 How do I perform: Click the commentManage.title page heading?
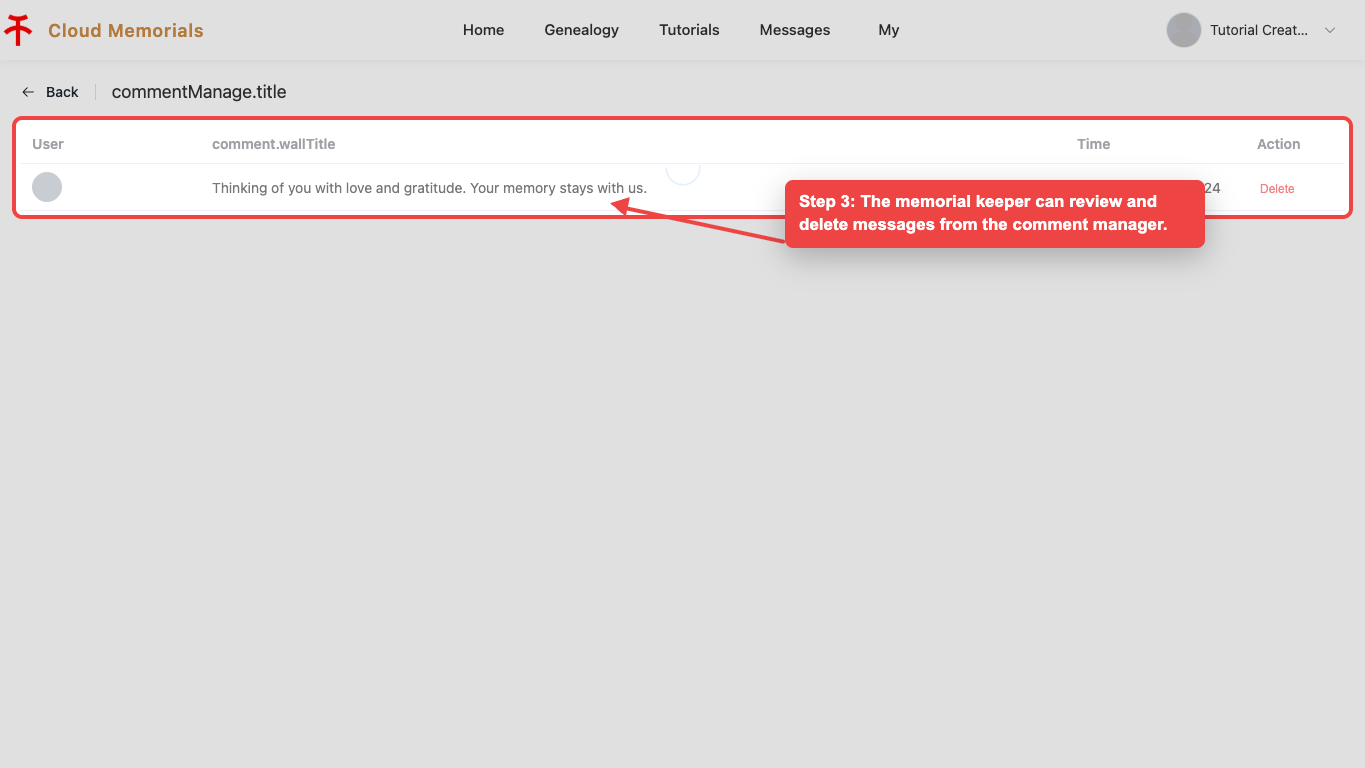pyautogui.click(x=199, y=92)
